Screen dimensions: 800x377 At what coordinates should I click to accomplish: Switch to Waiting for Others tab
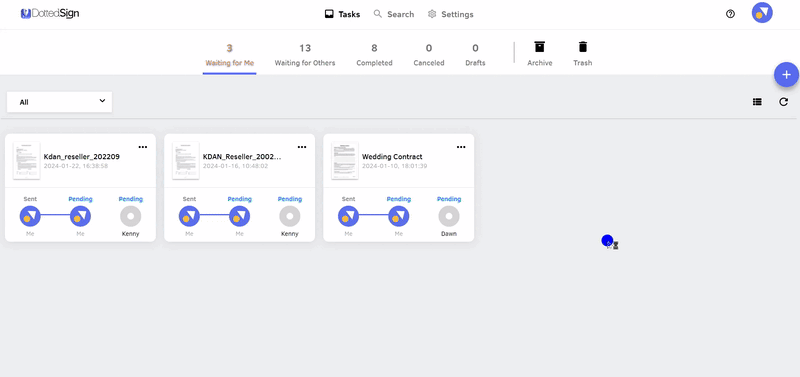(x=305, y=55)
